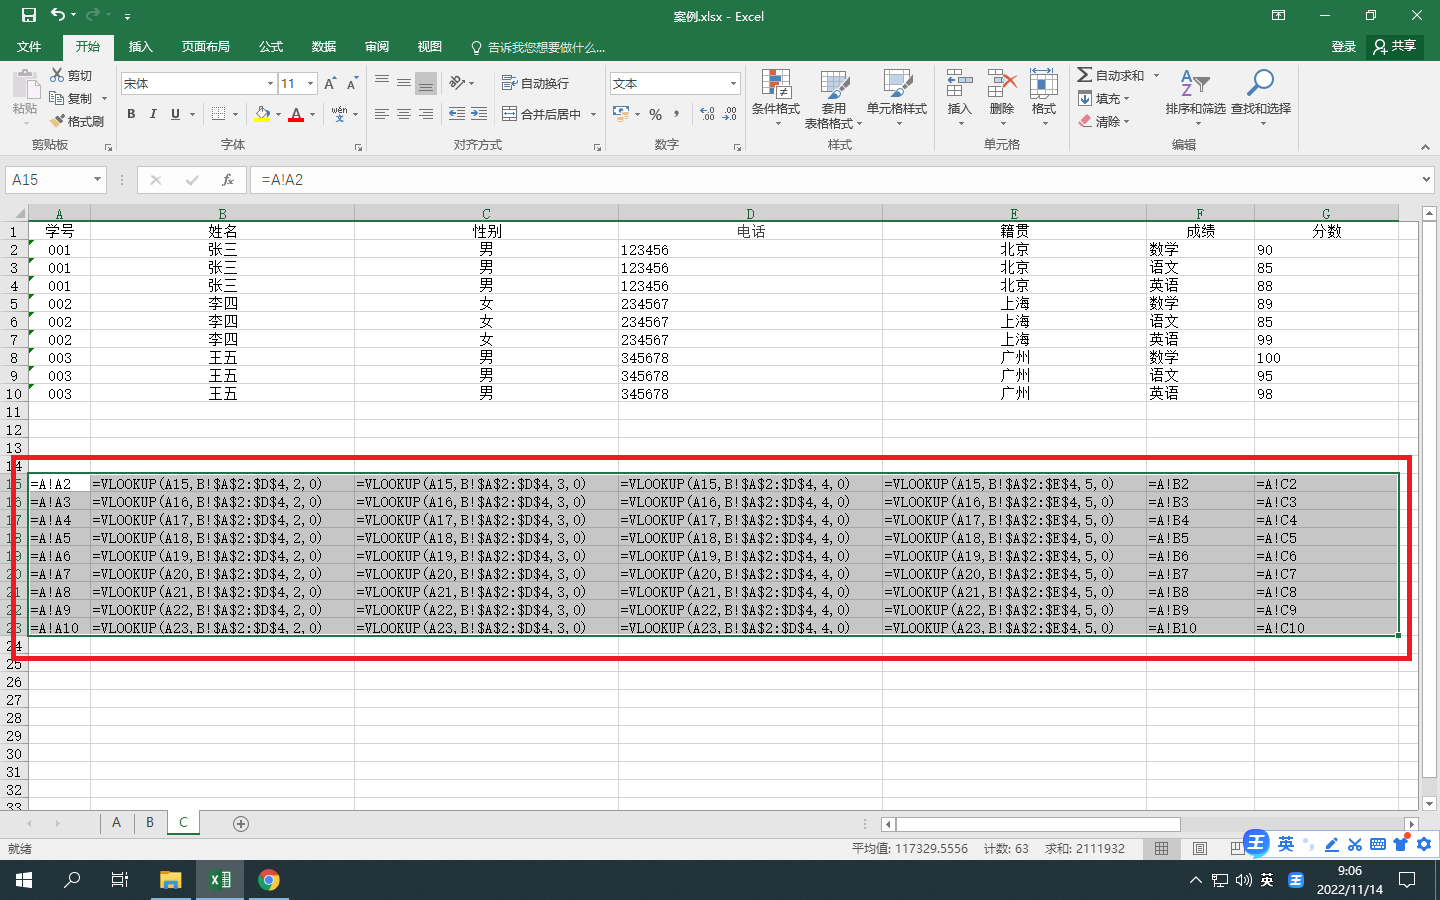Open the Name Box dropdown arrow
This screenshot has height=900, width=1440.
97,180
